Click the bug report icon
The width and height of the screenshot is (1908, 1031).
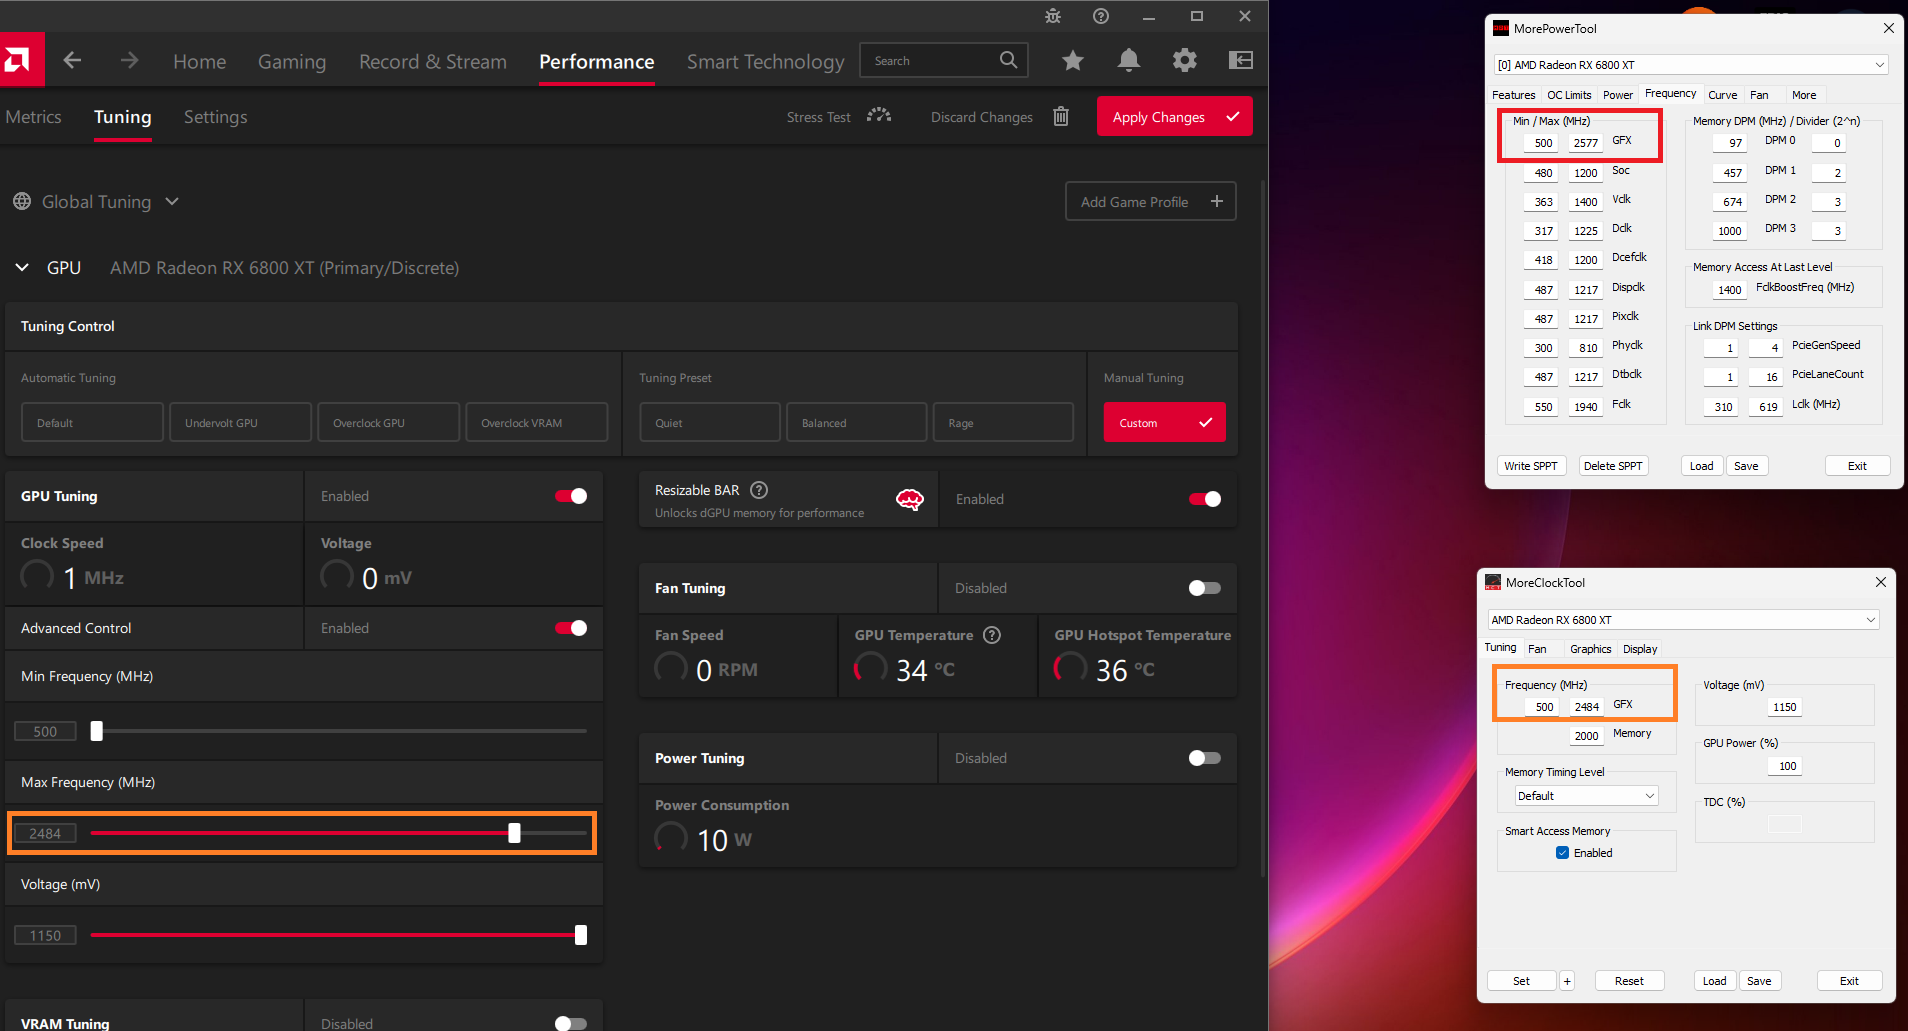pos(1053,16)
